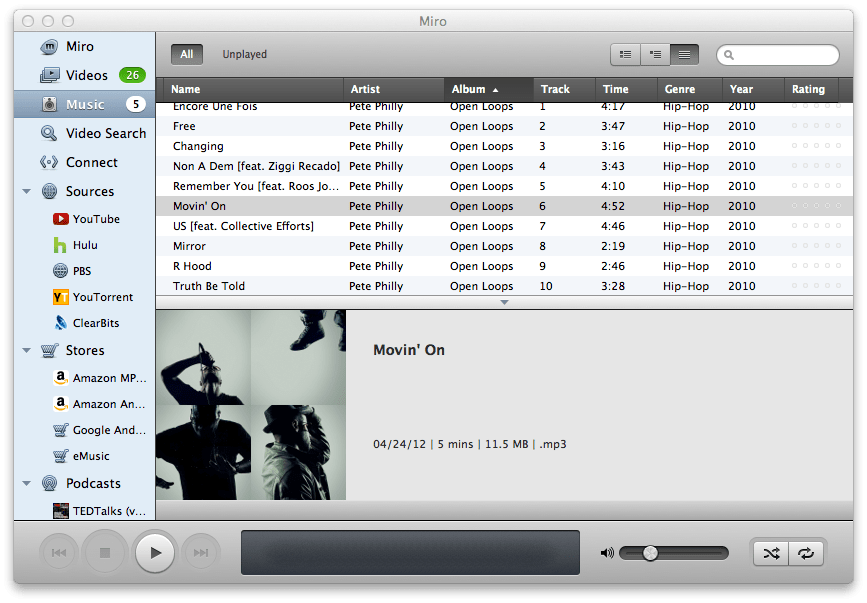Switch to standard list view
The height and width of the screenshot is (603, 867).
tap(625, 55)
